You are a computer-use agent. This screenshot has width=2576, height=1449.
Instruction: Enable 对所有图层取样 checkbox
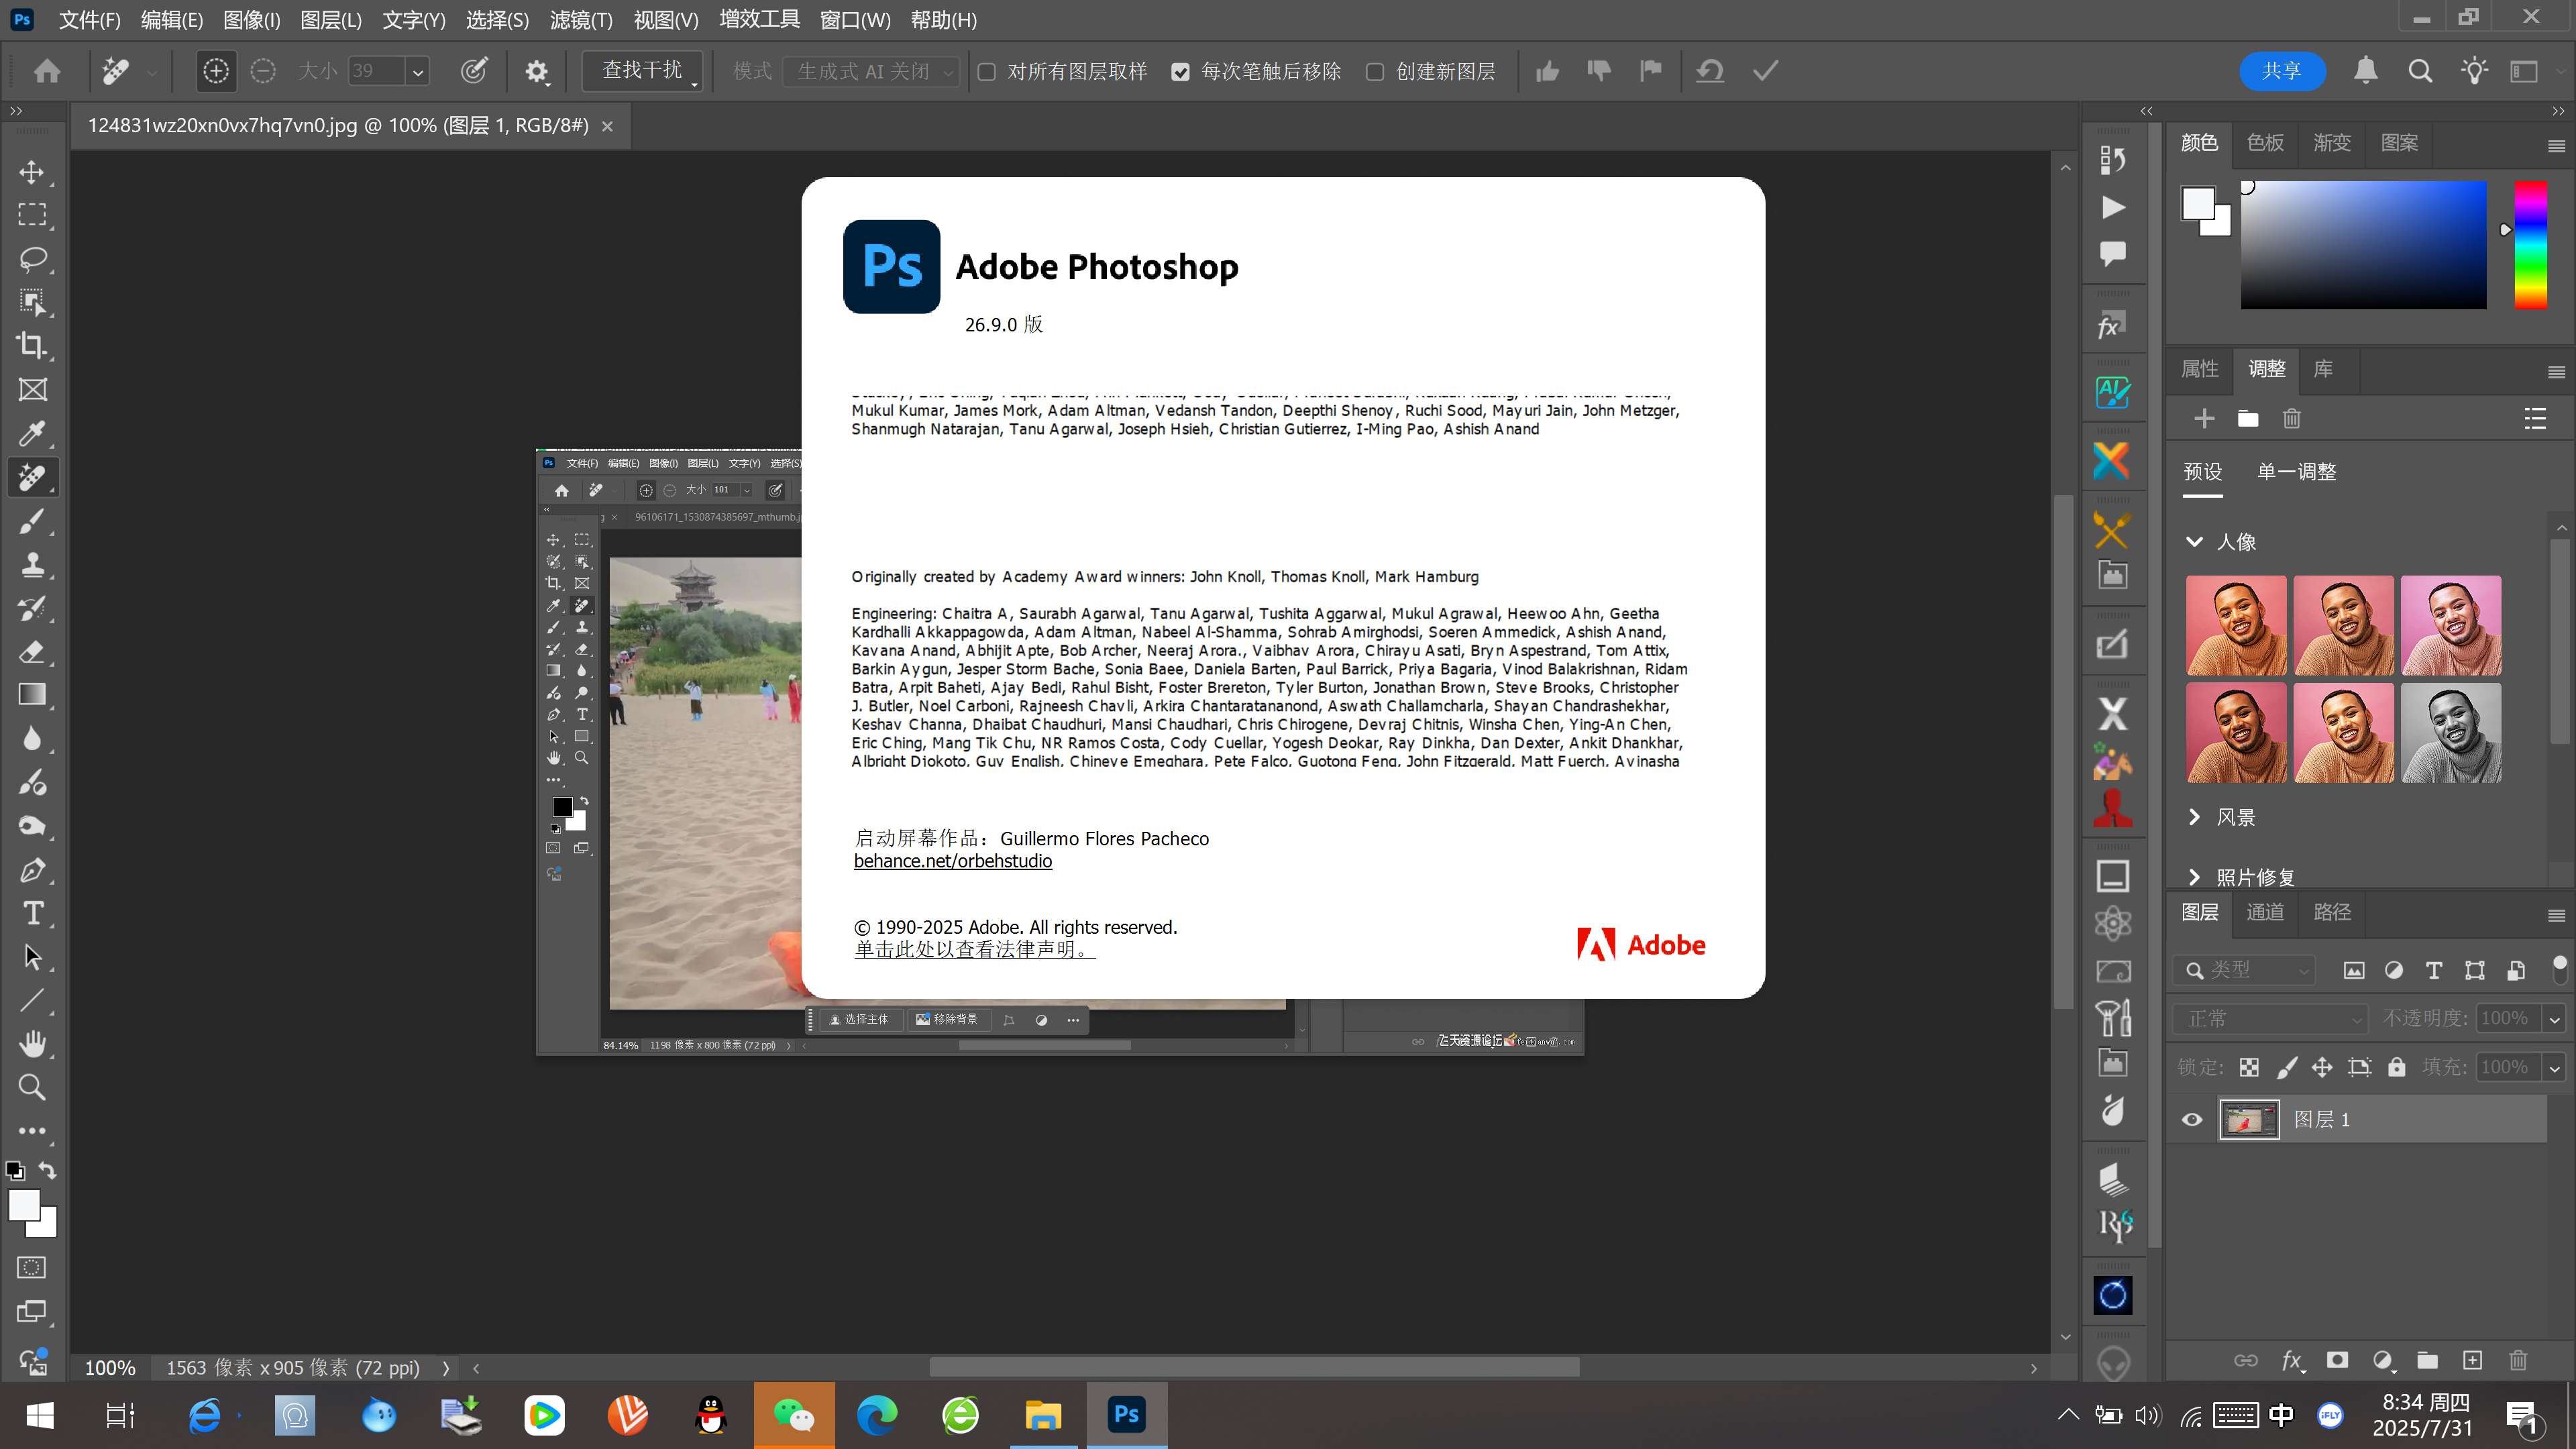click(x=986, y=72)
